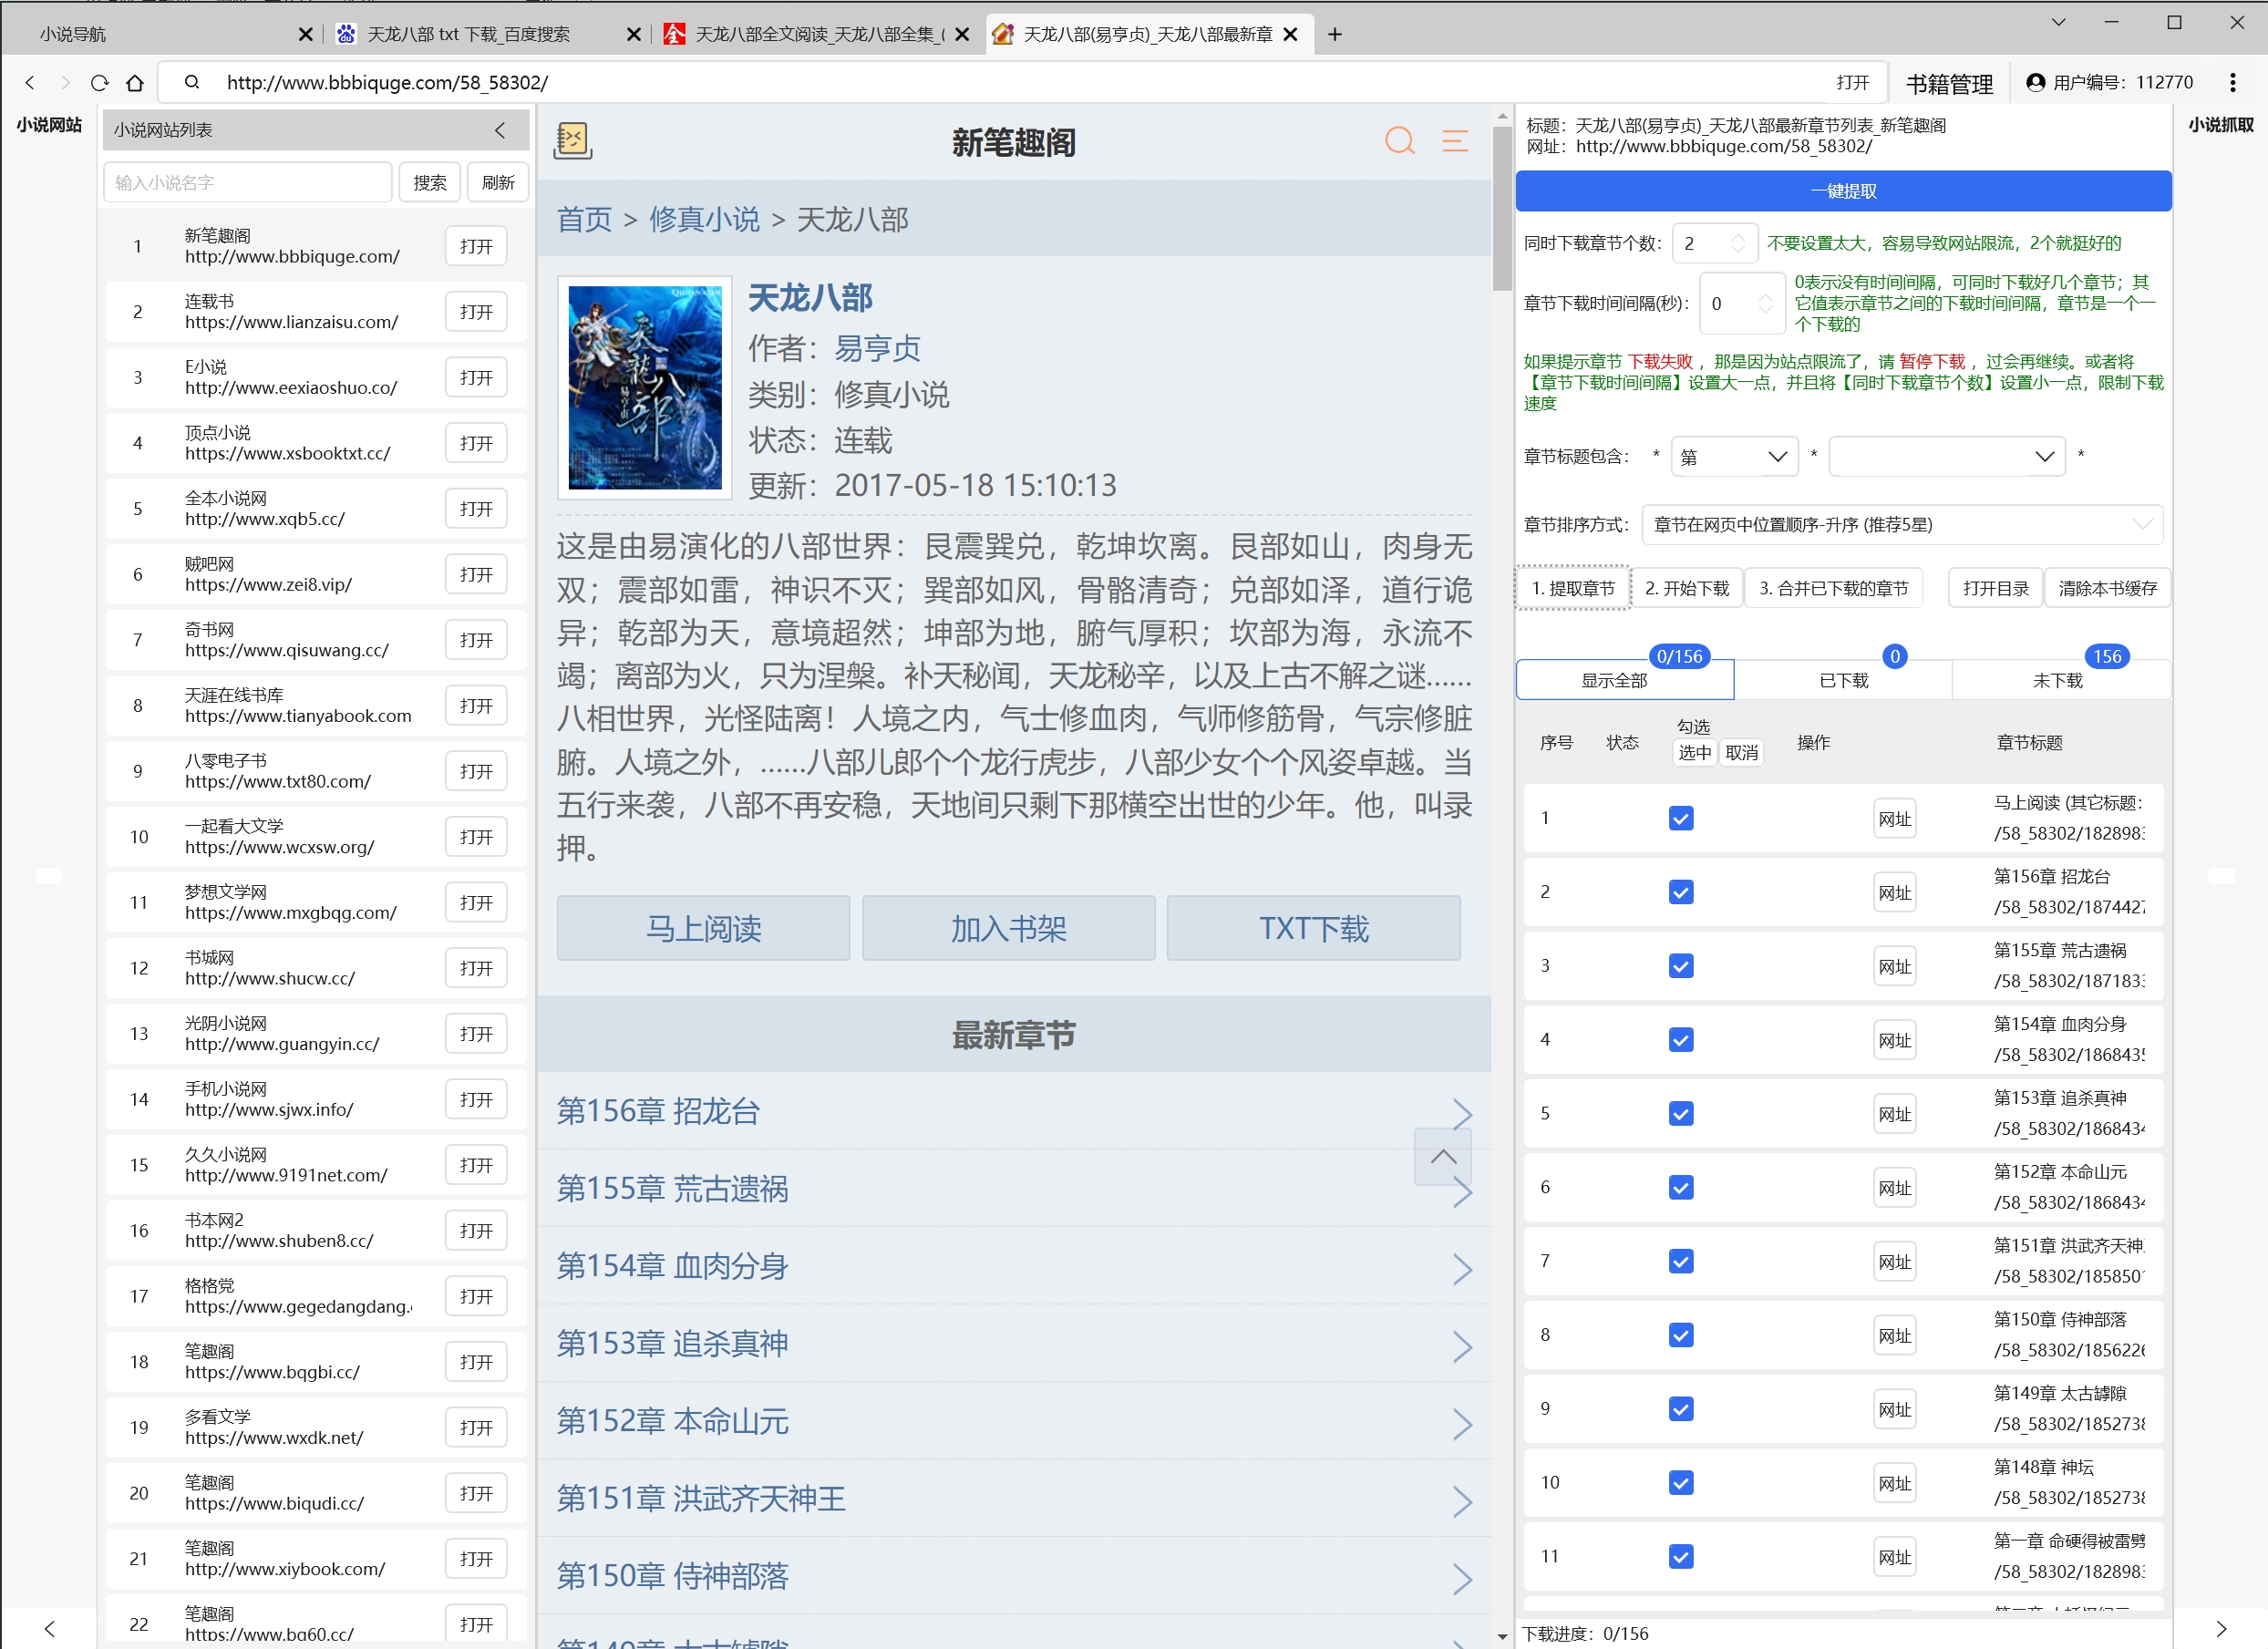Click the 新笔趣阁 bookshelf logo icon
The height and width of the screenshot is (1649, 2268).
click(x=573, y=141)
